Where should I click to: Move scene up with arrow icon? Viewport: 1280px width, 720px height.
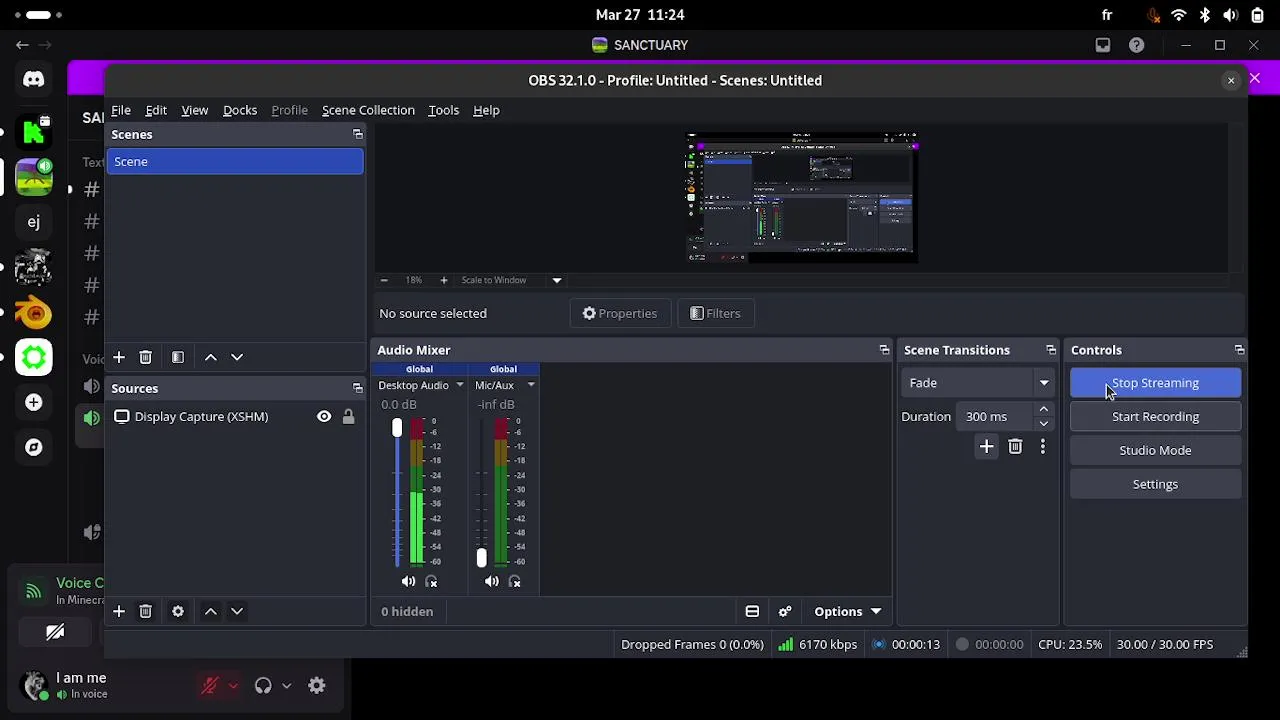[x=211, y=357]
